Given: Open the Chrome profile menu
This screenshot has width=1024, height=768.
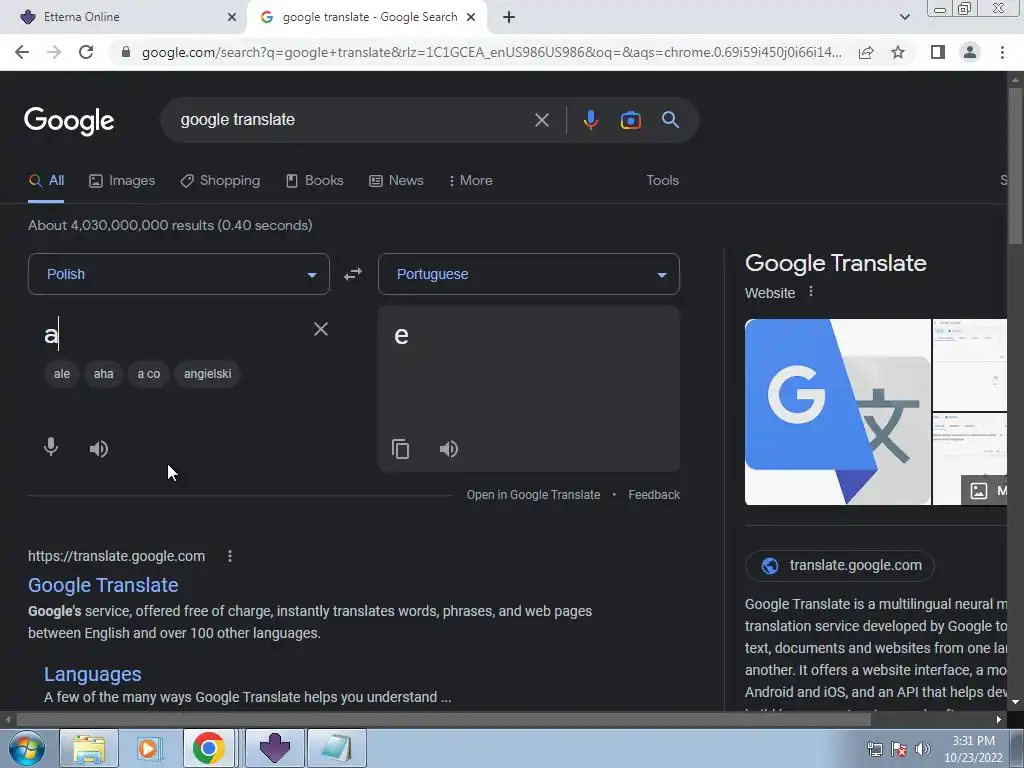Looking at the screenshot, I should pyautogui.click(x=970, y=52).
